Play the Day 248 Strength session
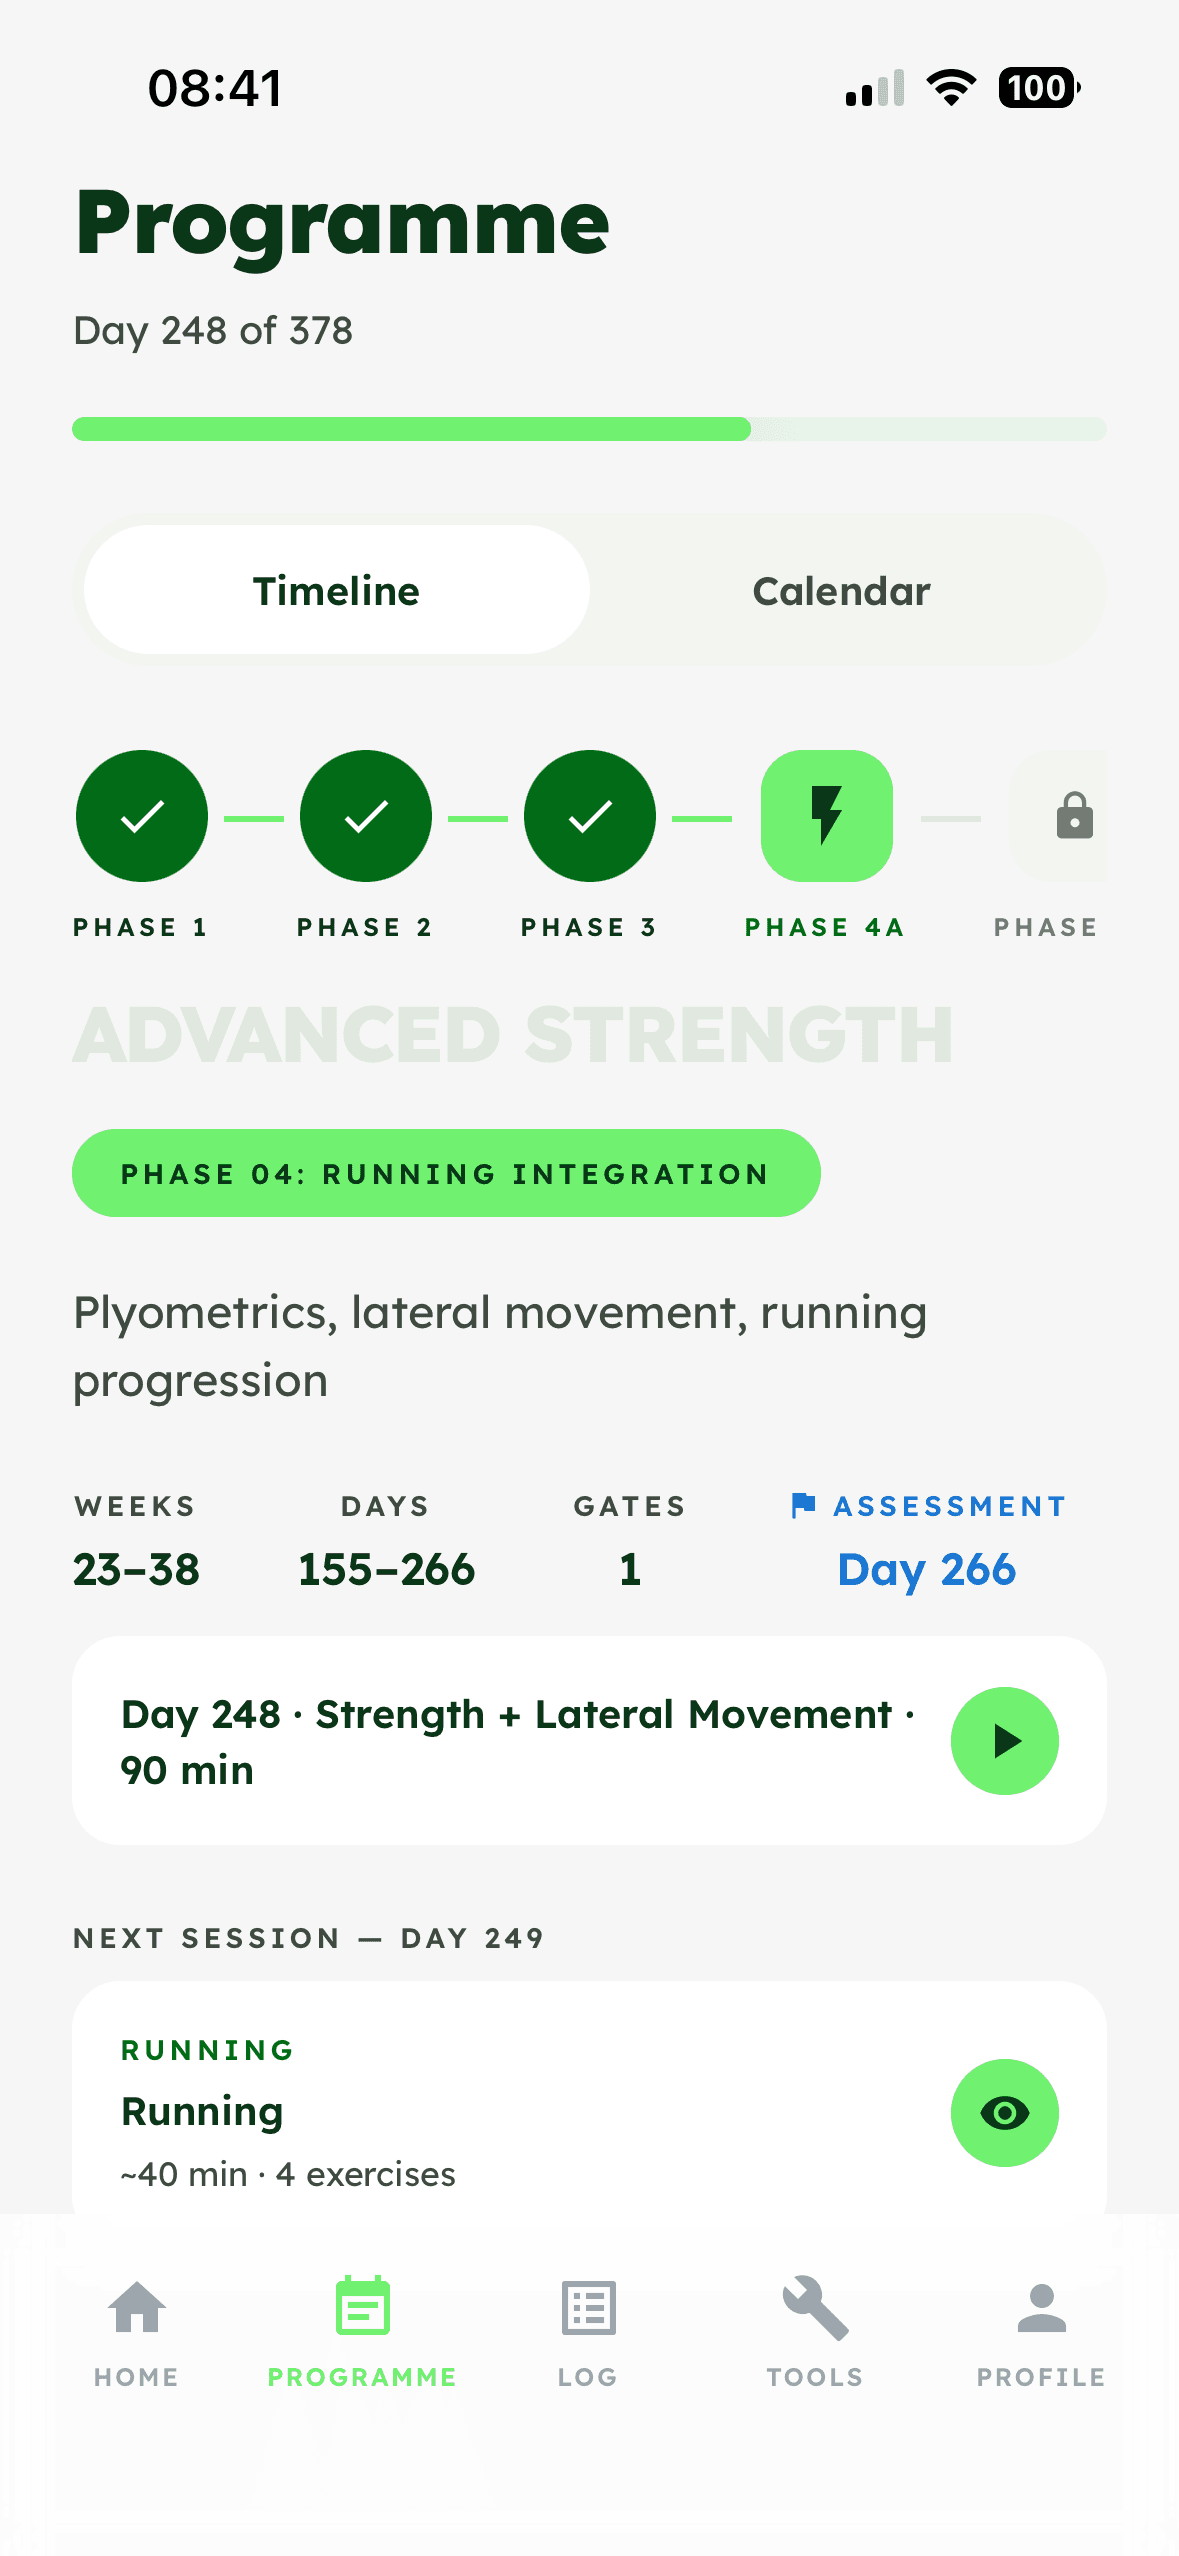 click(1004, 1740)
